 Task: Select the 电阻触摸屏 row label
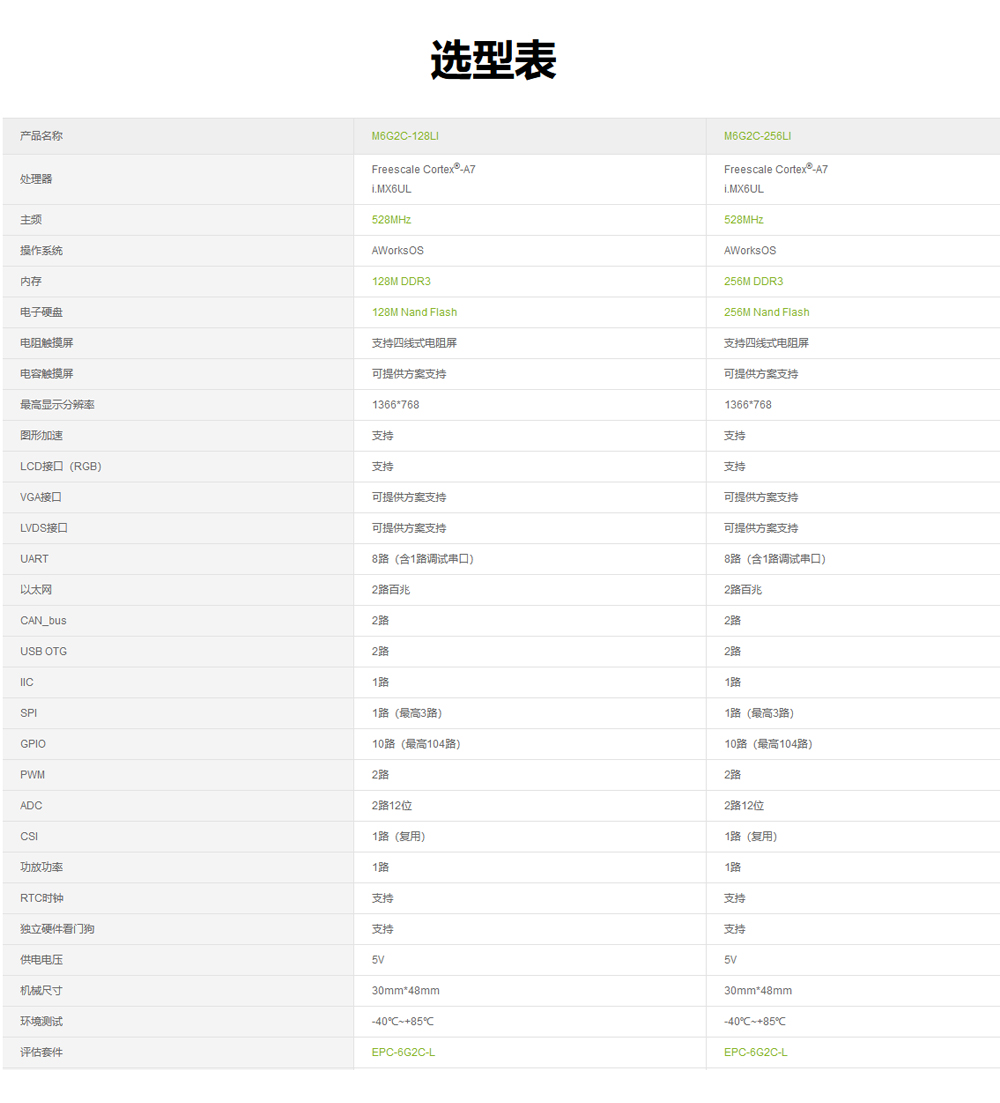pos(46,343)
